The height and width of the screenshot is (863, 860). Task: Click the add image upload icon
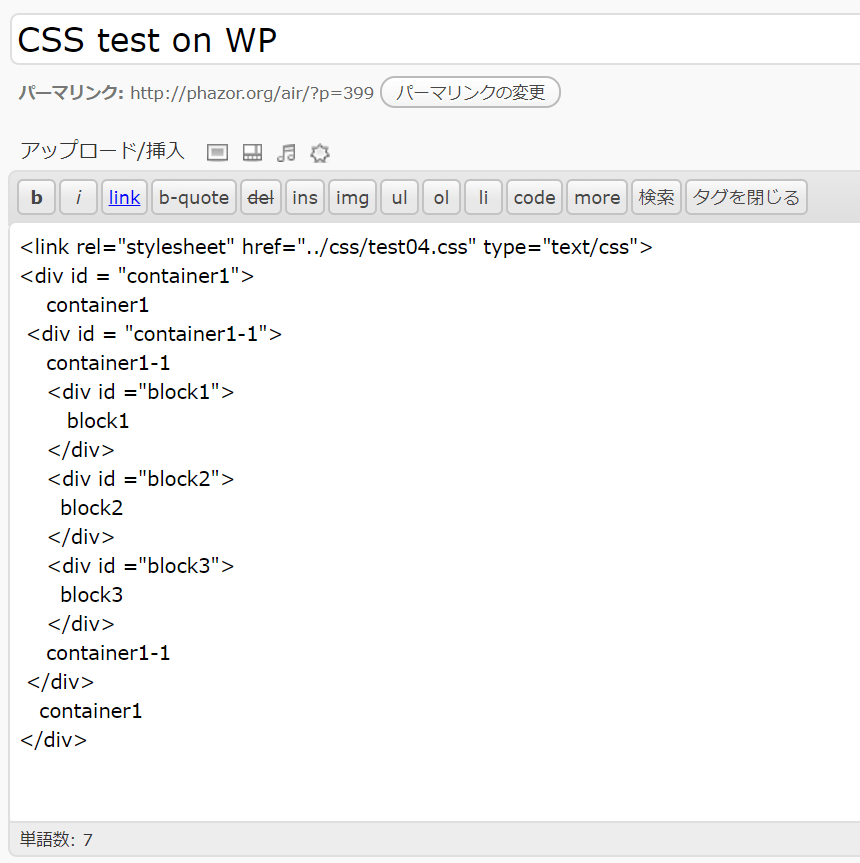[x=218, y=152]
